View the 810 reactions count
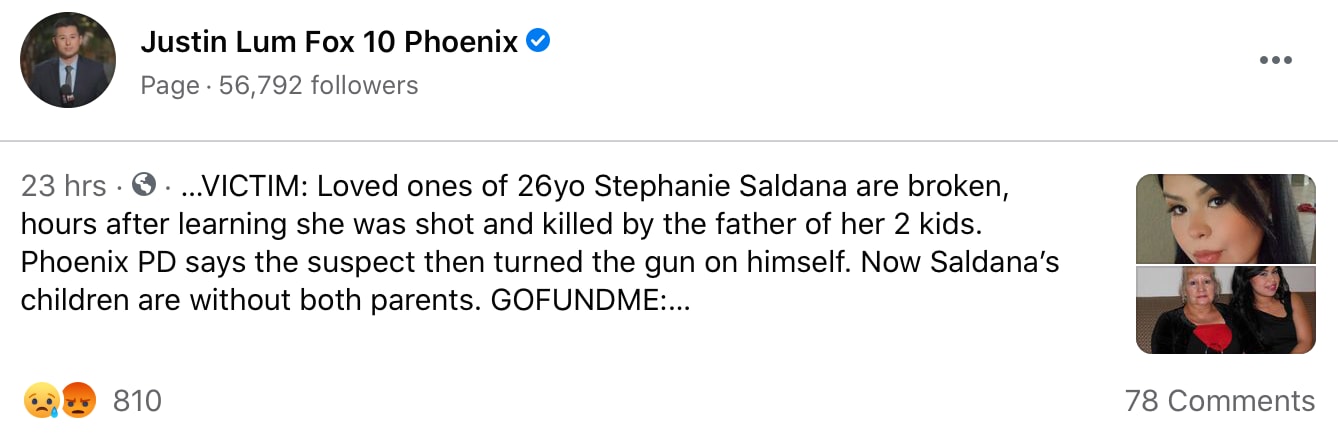Viewport: 1338px width, 436px height. [x=137, y=401]
